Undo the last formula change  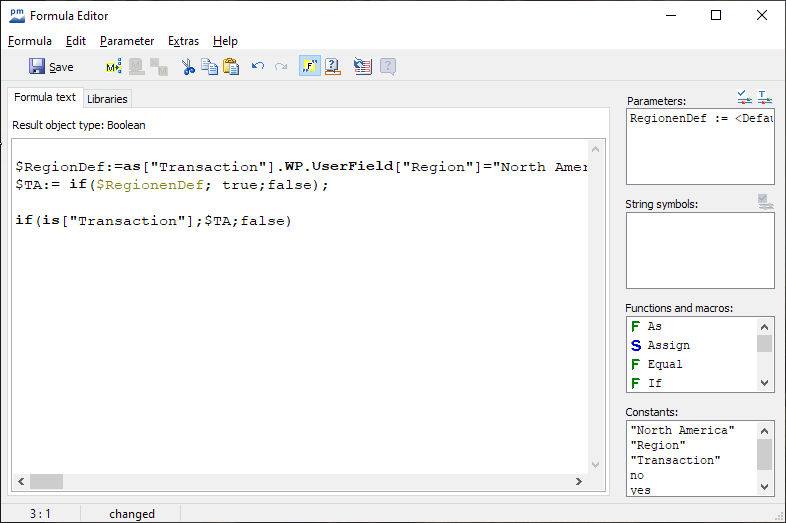pos(258,67)
